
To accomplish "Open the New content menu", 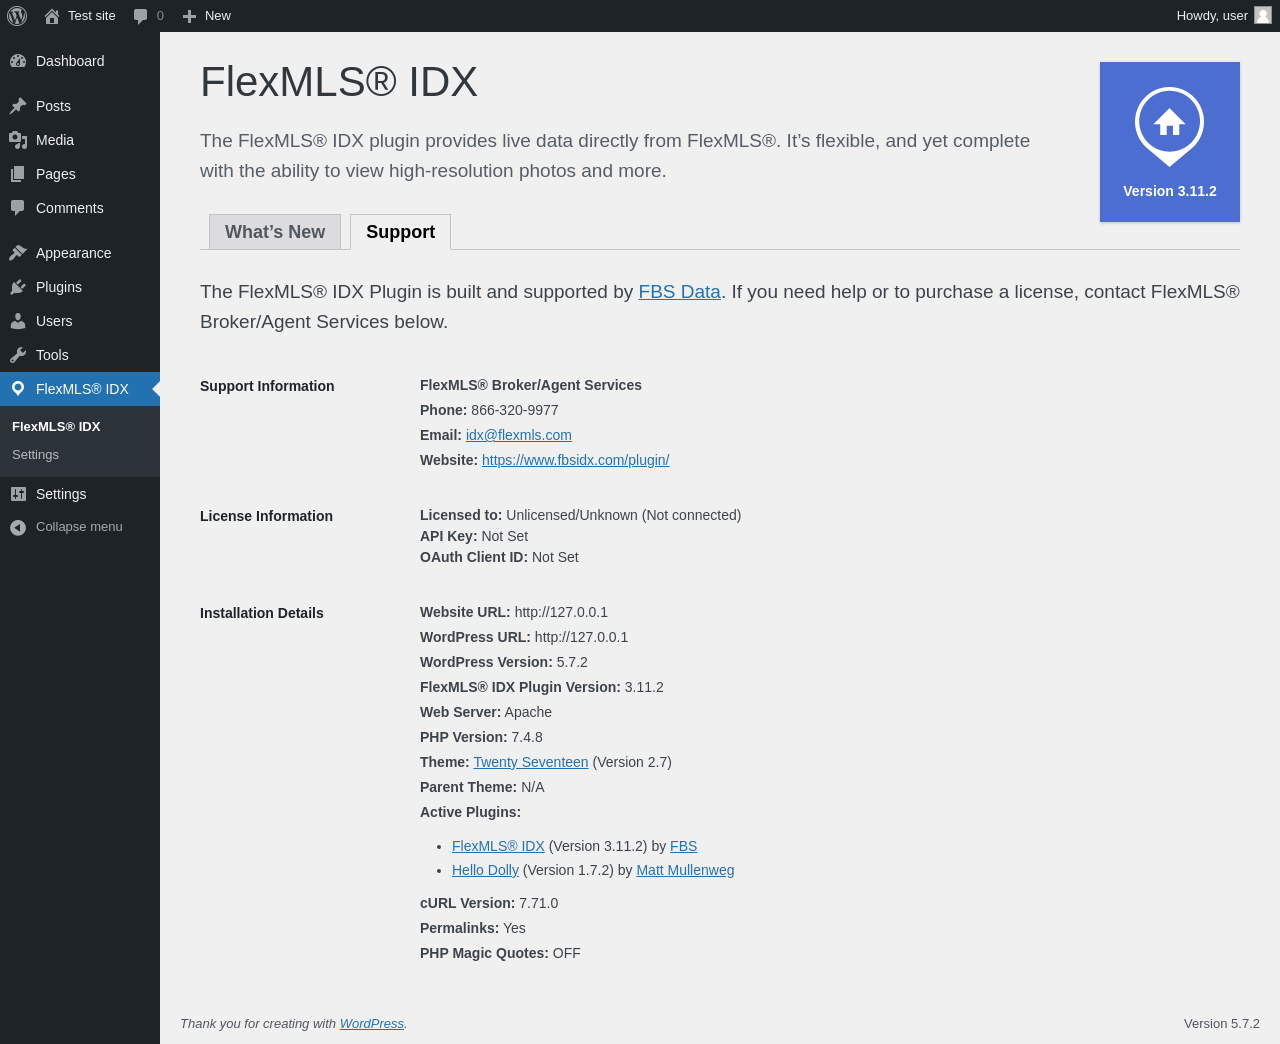I will pyautogui.click(x=207, y=16).
